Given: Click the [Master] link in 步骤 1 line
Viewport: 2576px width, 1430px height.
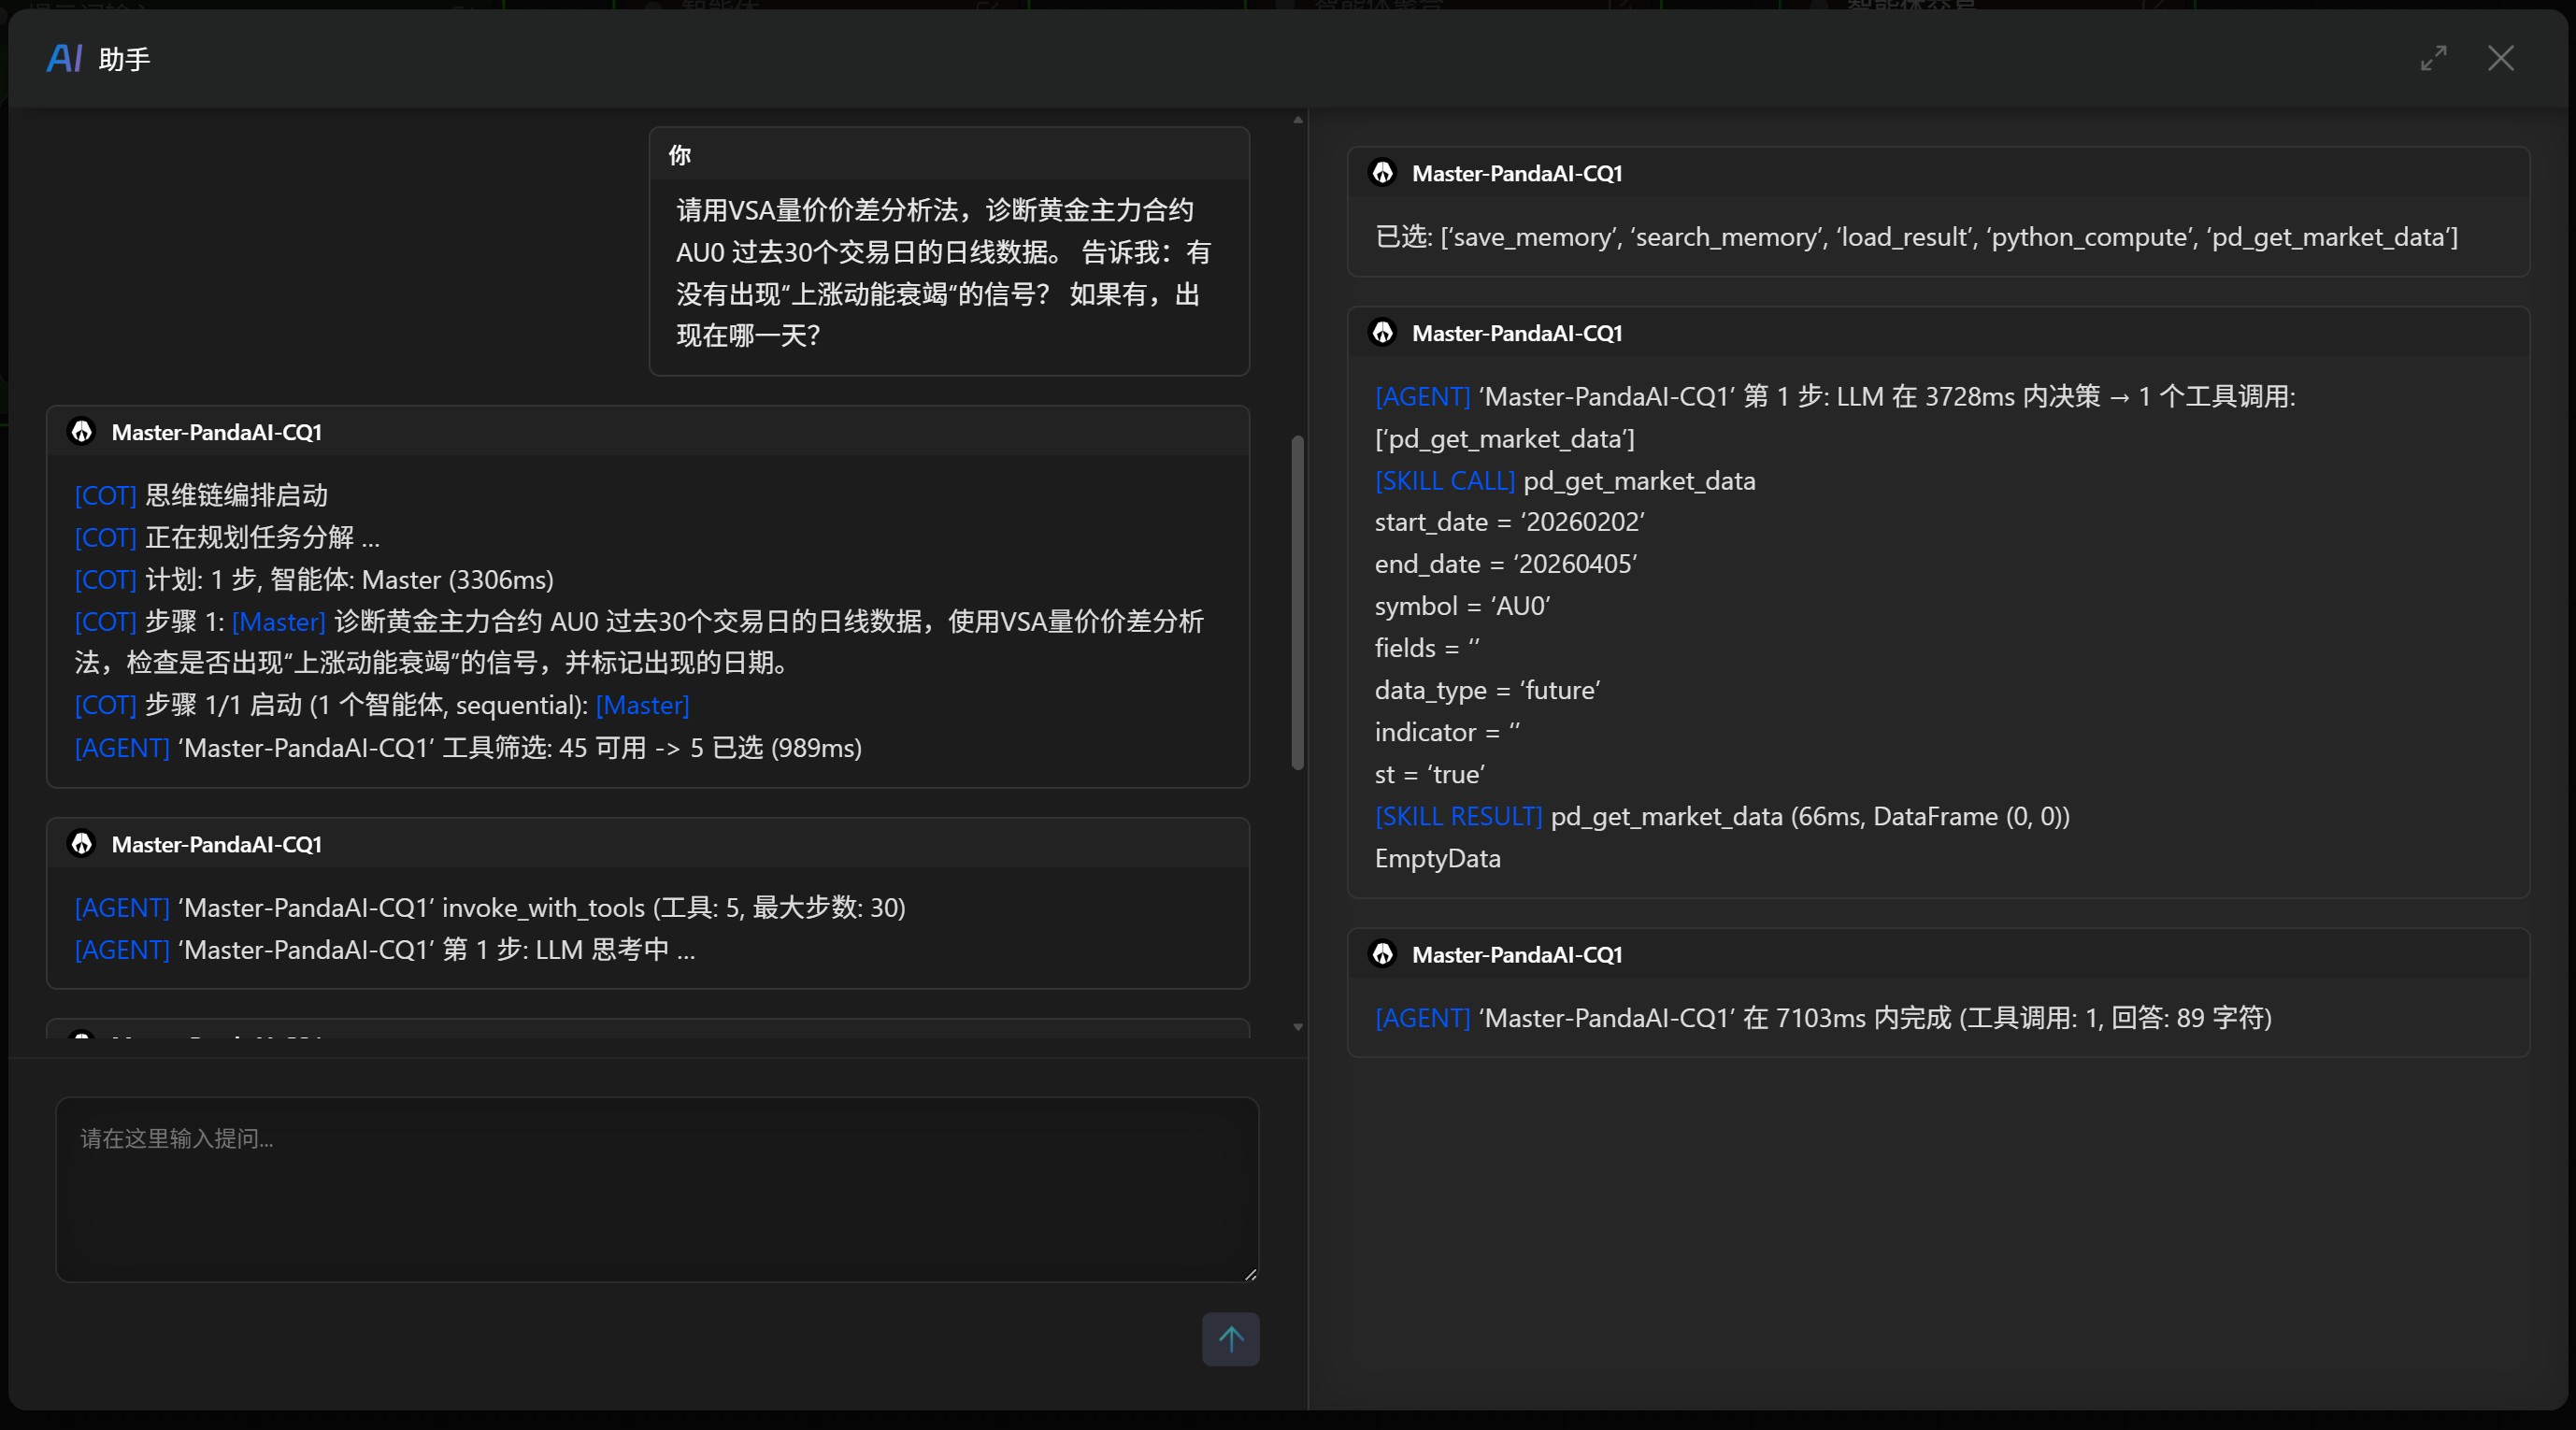Looking at the screenshot, I should tap(278, 621).
